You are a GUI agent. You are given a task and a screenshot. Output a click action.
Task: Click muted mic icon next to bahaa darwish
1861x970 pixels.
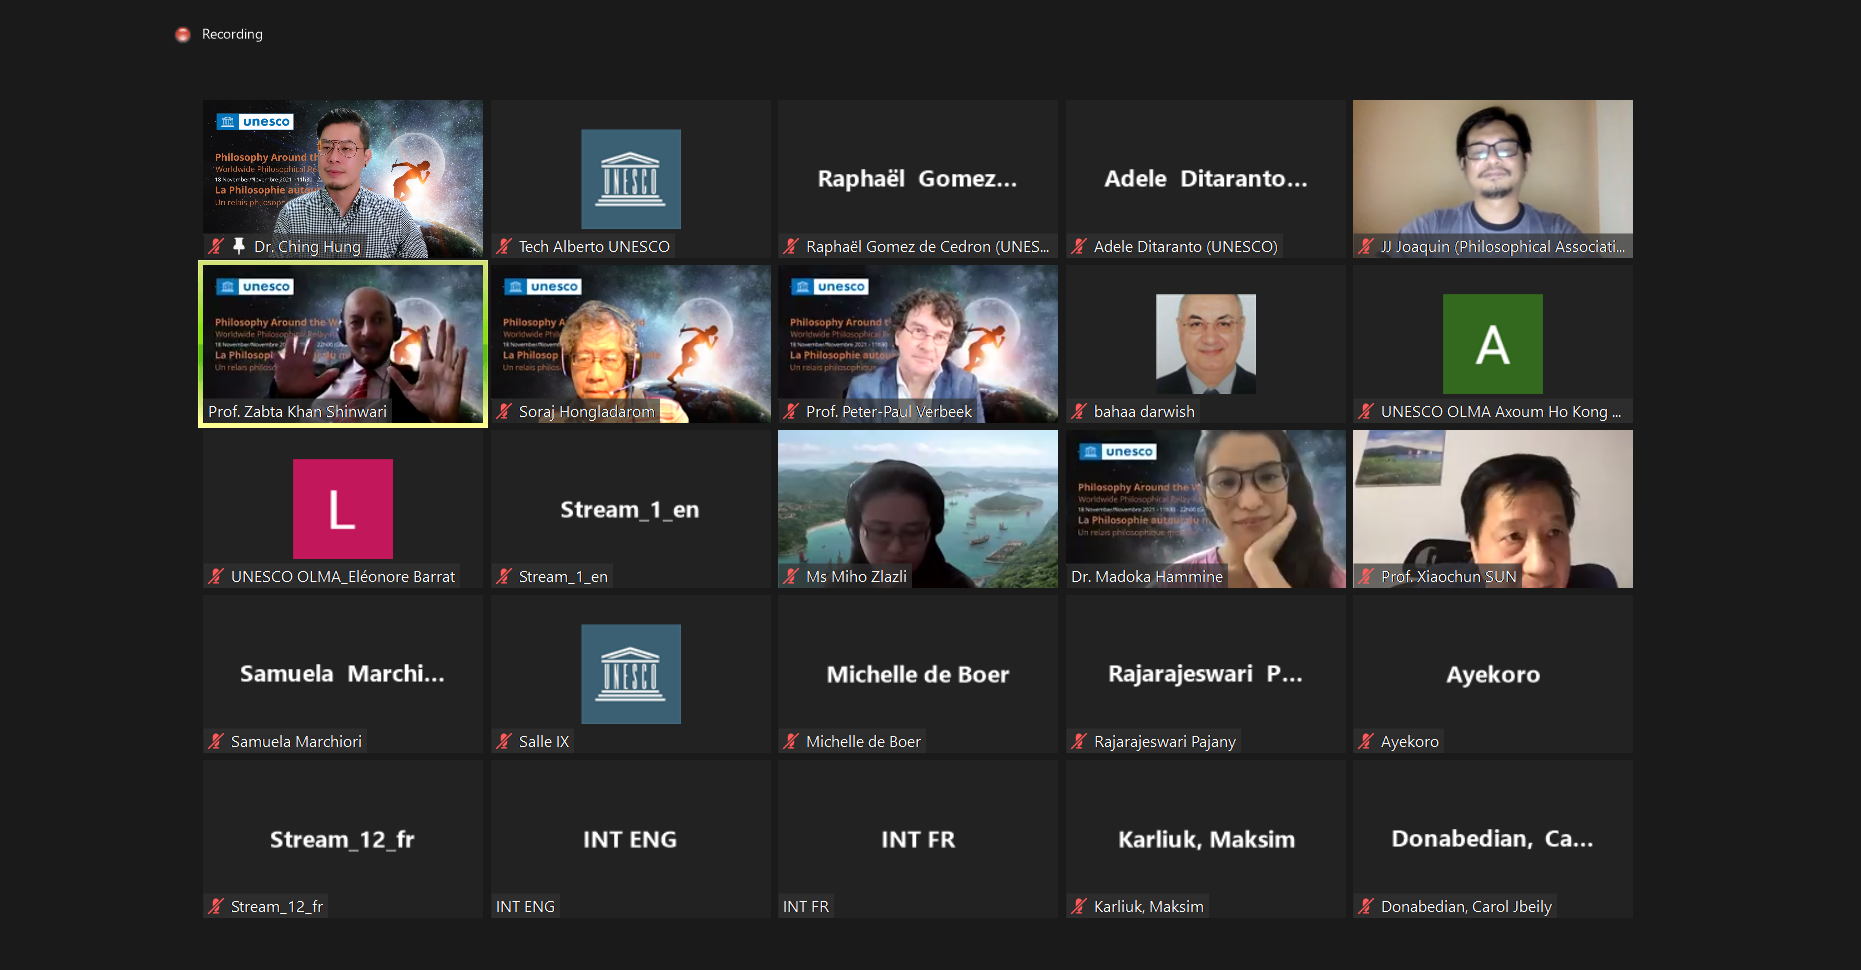click(x=1079, y=411)
